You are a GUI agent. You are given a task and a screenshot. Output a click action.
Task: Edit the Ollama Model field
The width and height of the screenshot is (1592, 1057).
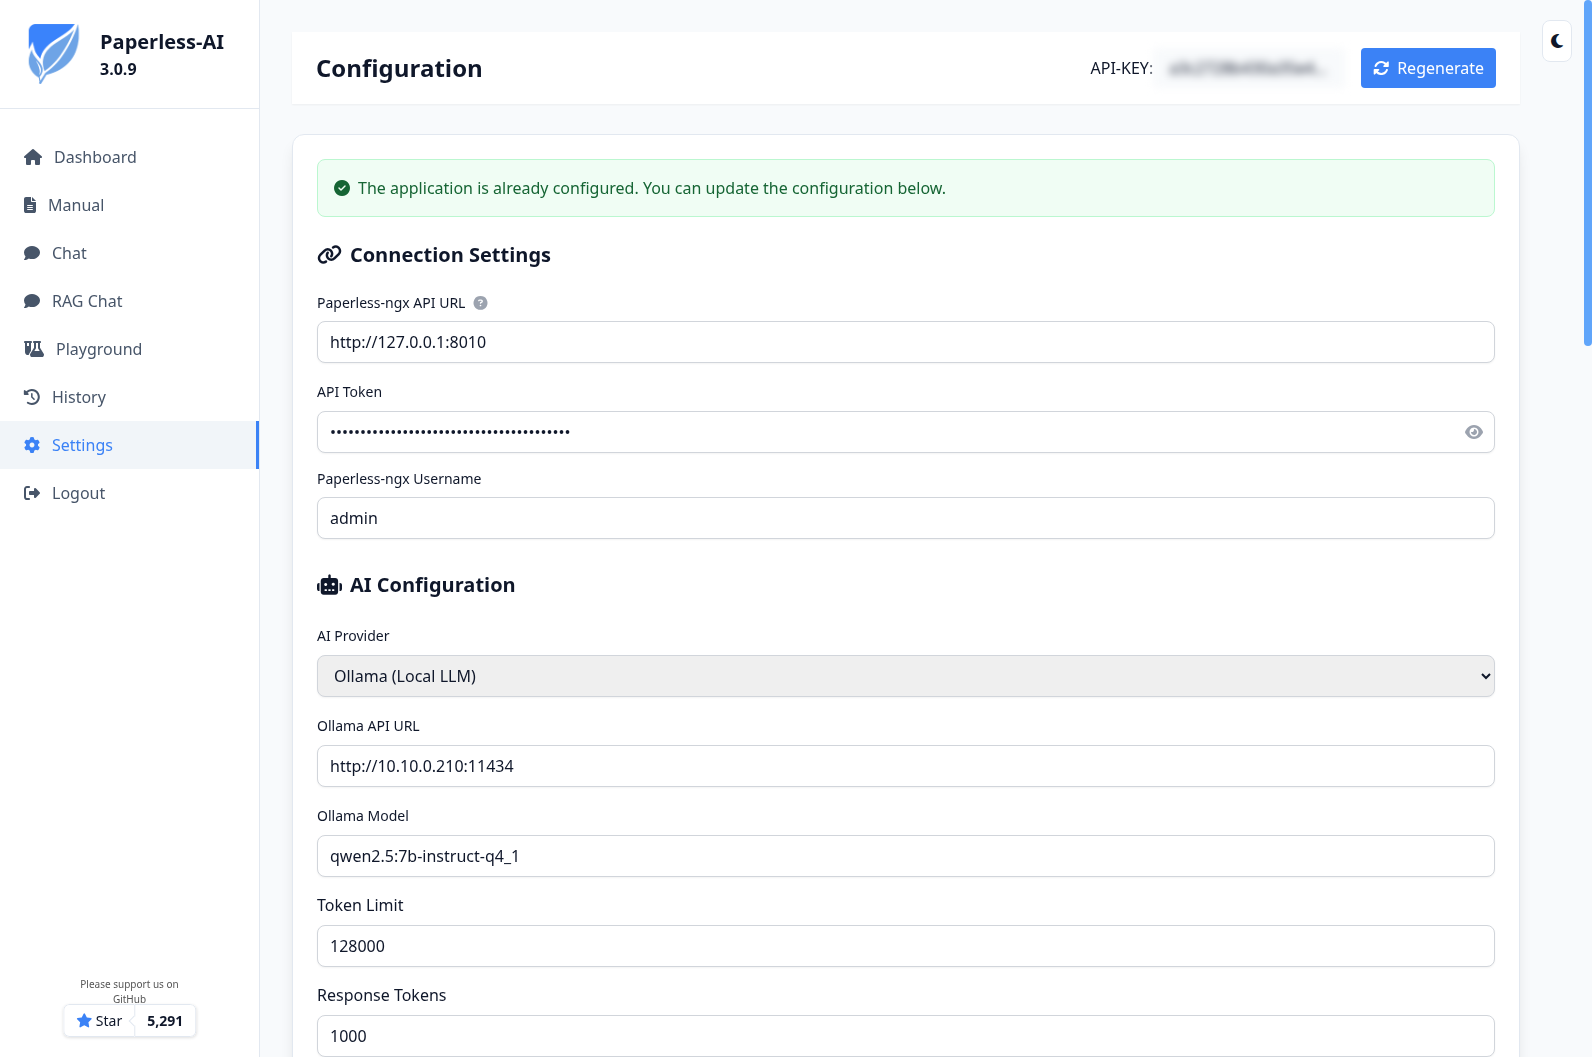tap(906, 856)
